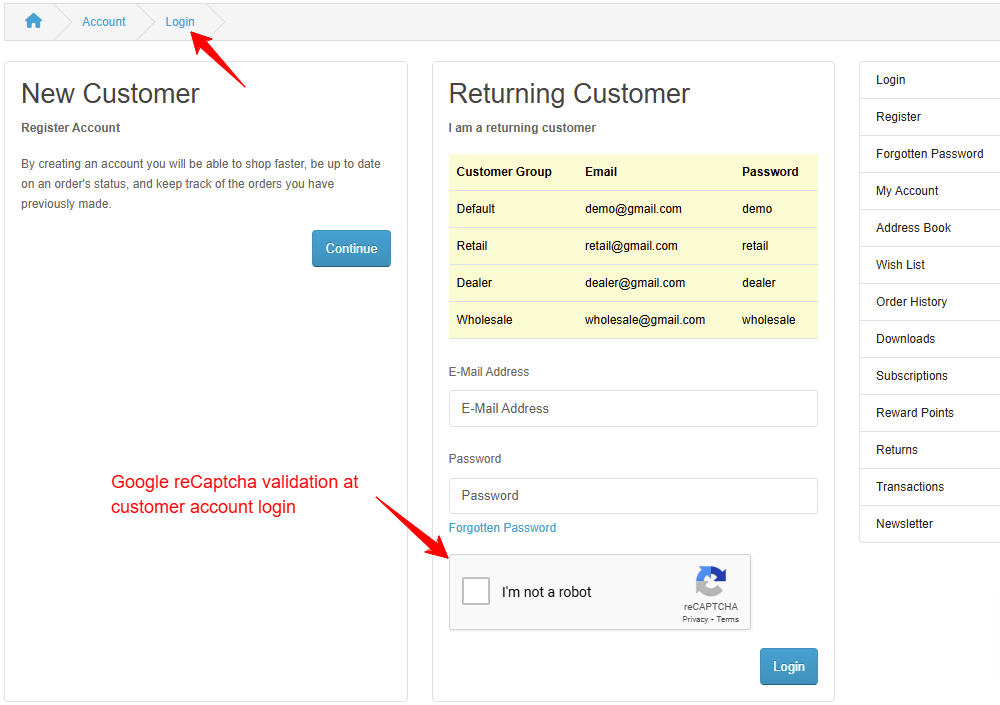Click the home icon in breadcrumb
Screen dimensions: 1000x705
pyautogui.click(x=33, y=21)
